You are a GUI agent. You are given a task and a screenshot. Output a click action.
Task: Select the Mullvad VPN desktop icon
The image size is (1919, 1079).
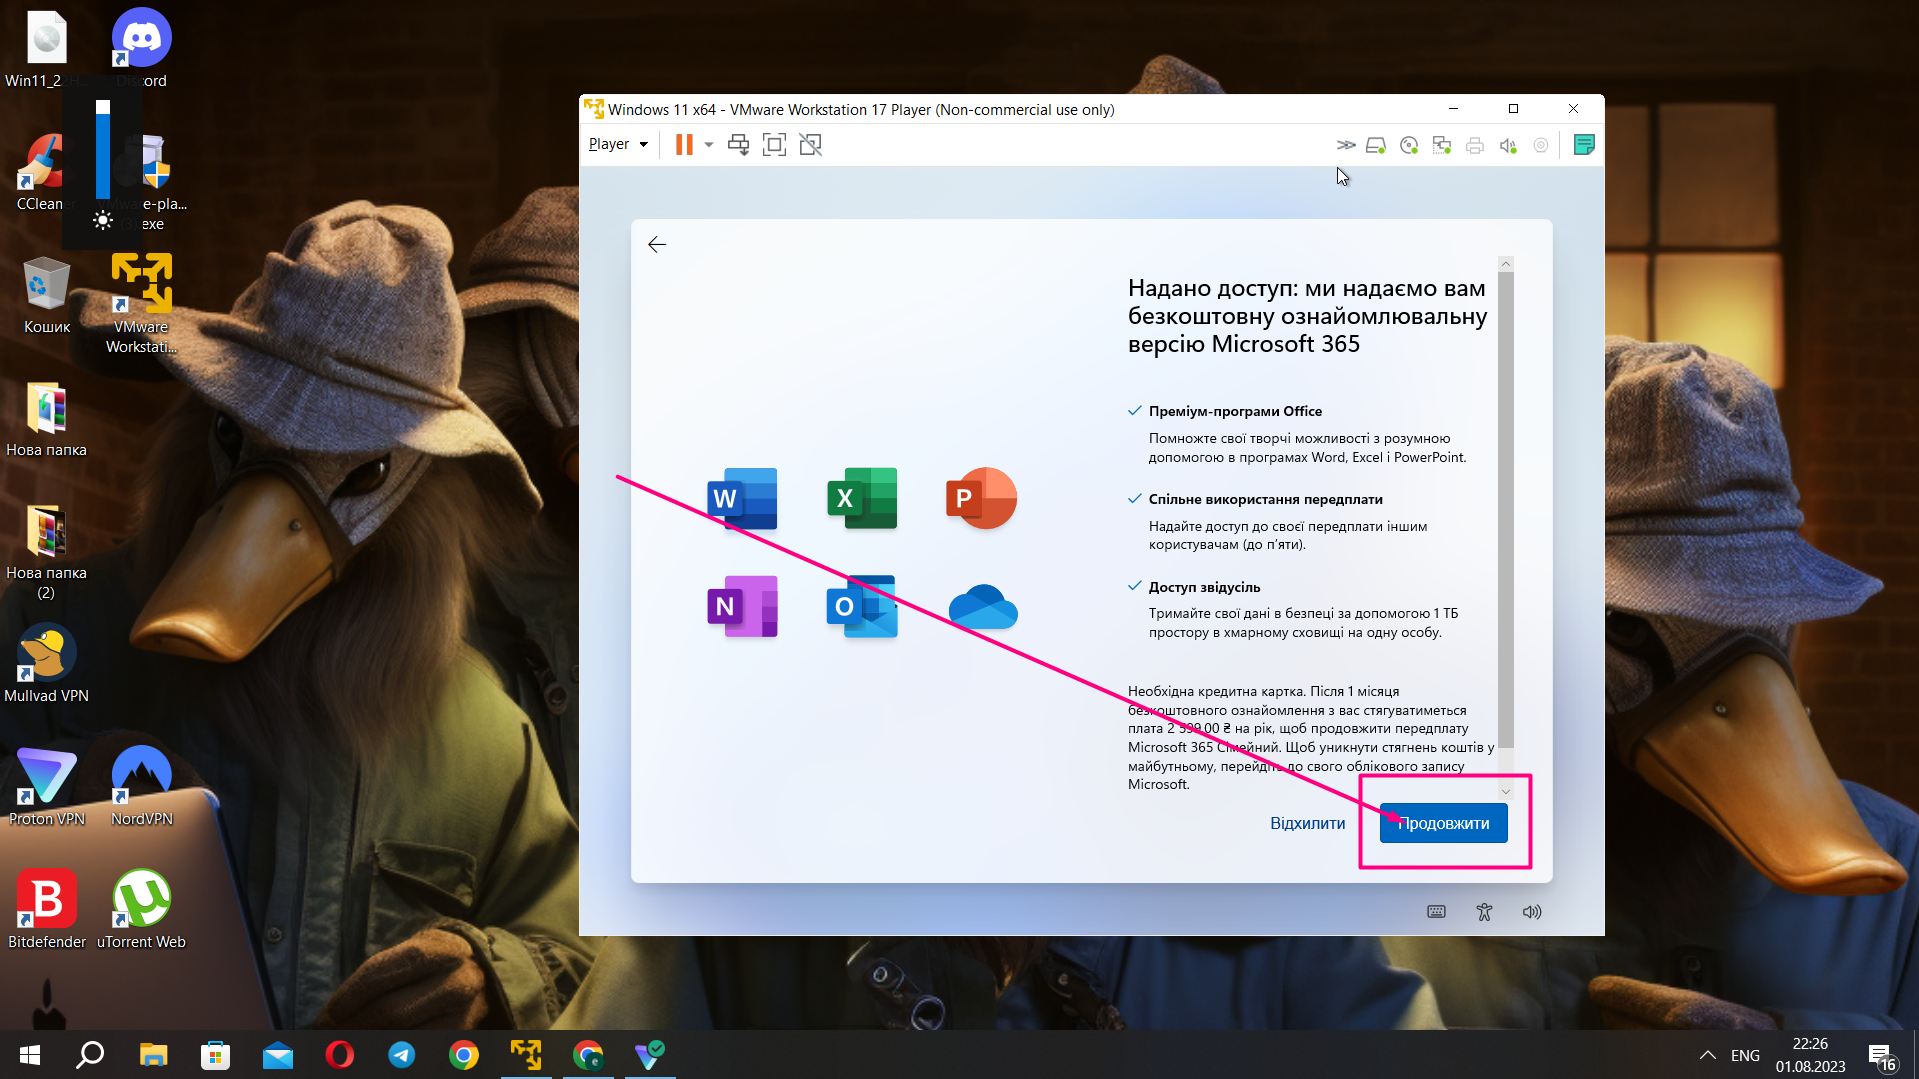(x=47, y=663)
